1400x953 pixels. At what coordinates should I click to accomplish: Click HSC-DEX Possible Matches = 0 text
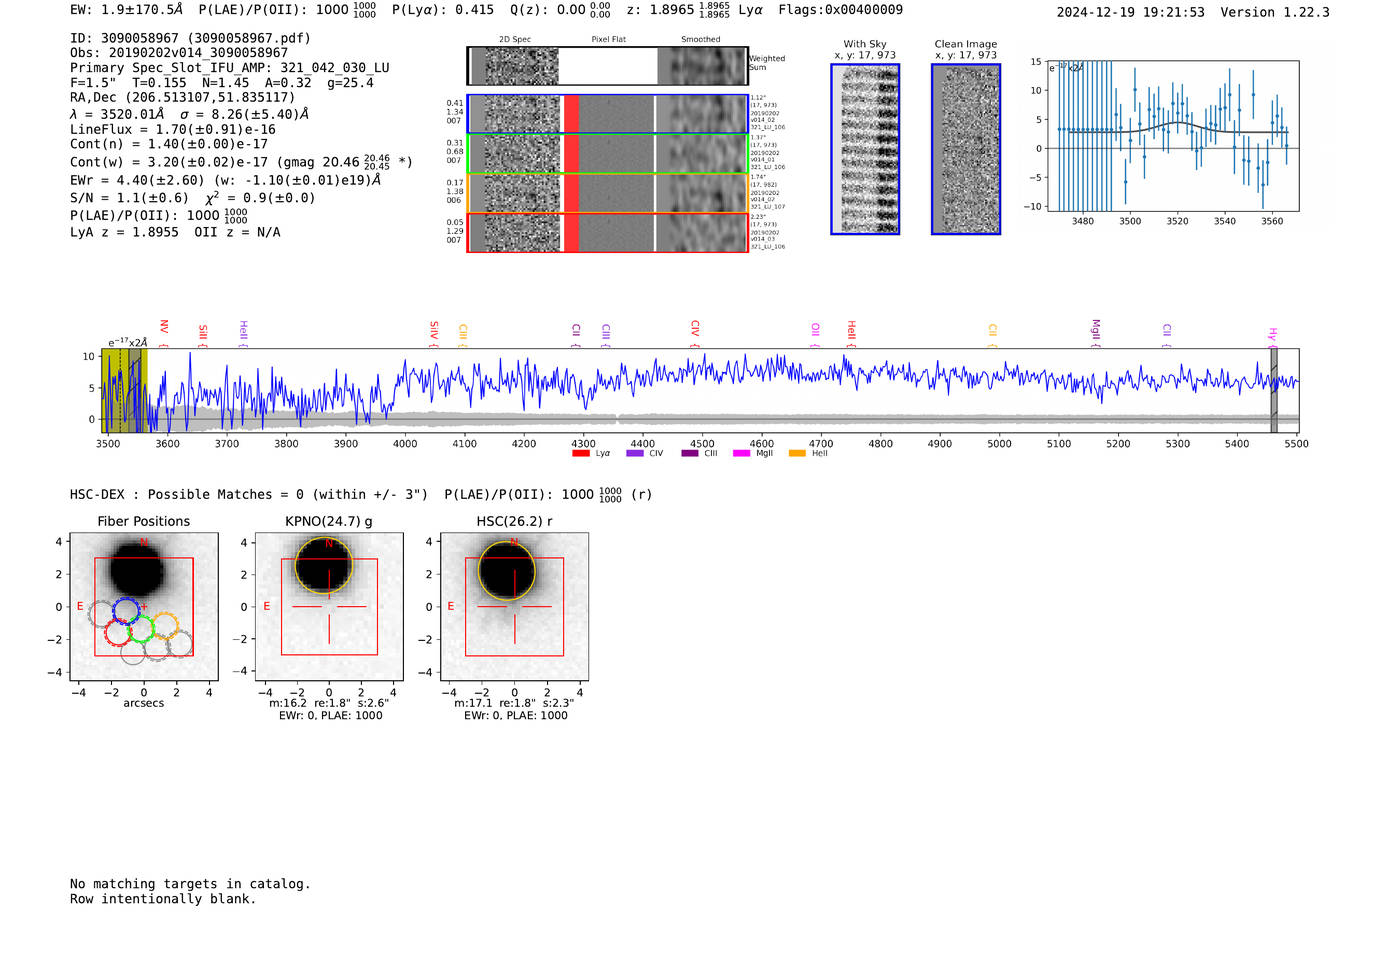click(249, 495)
